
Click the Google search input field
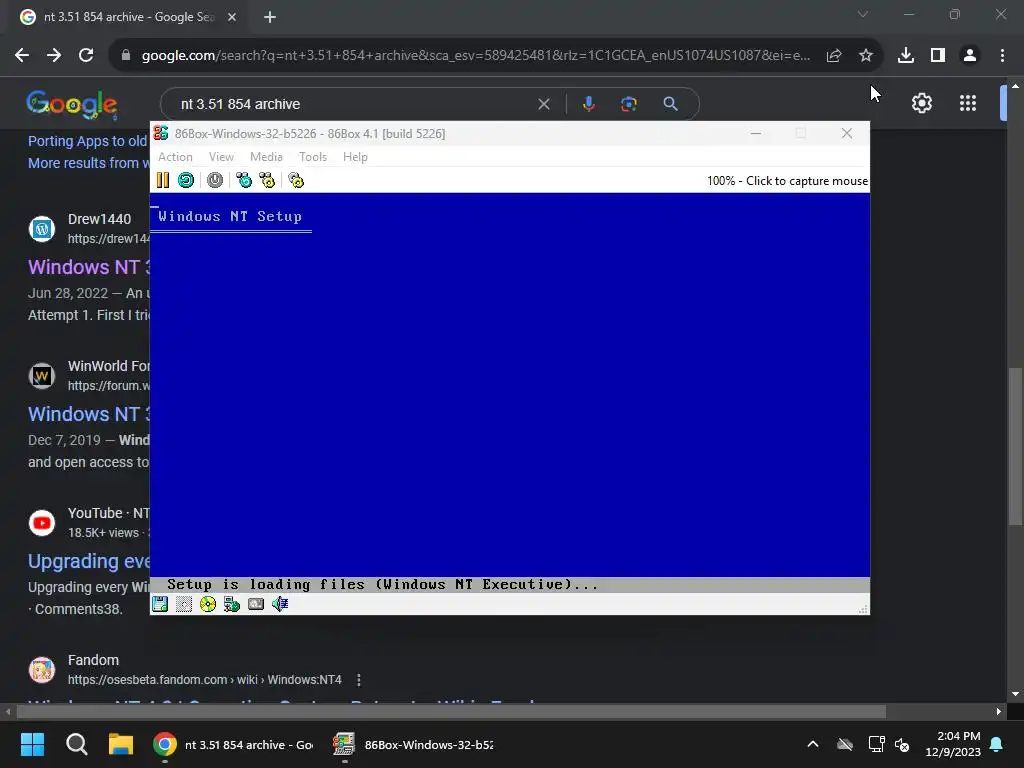(353, 104)
